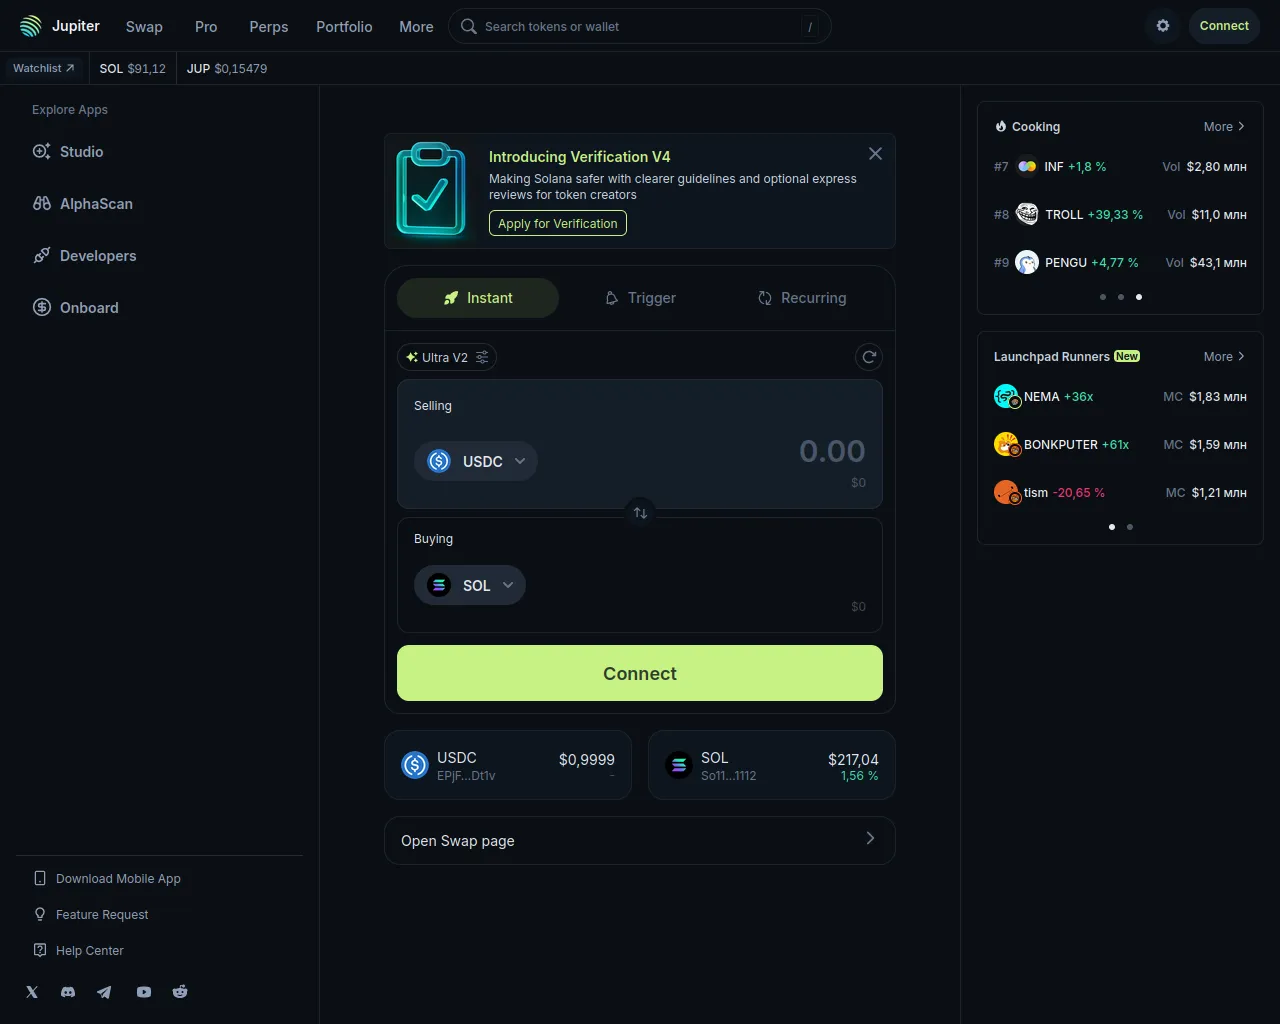The height and width of the screenshot is (1024, 1280).
Task: Switch selling and buying tokens
Action: point(640,513)
